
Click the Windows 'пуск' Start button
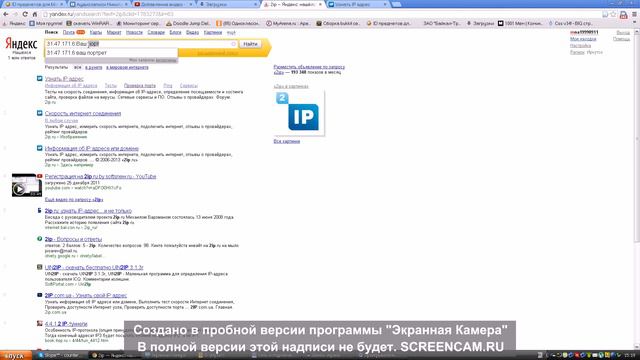pos(16,356)
